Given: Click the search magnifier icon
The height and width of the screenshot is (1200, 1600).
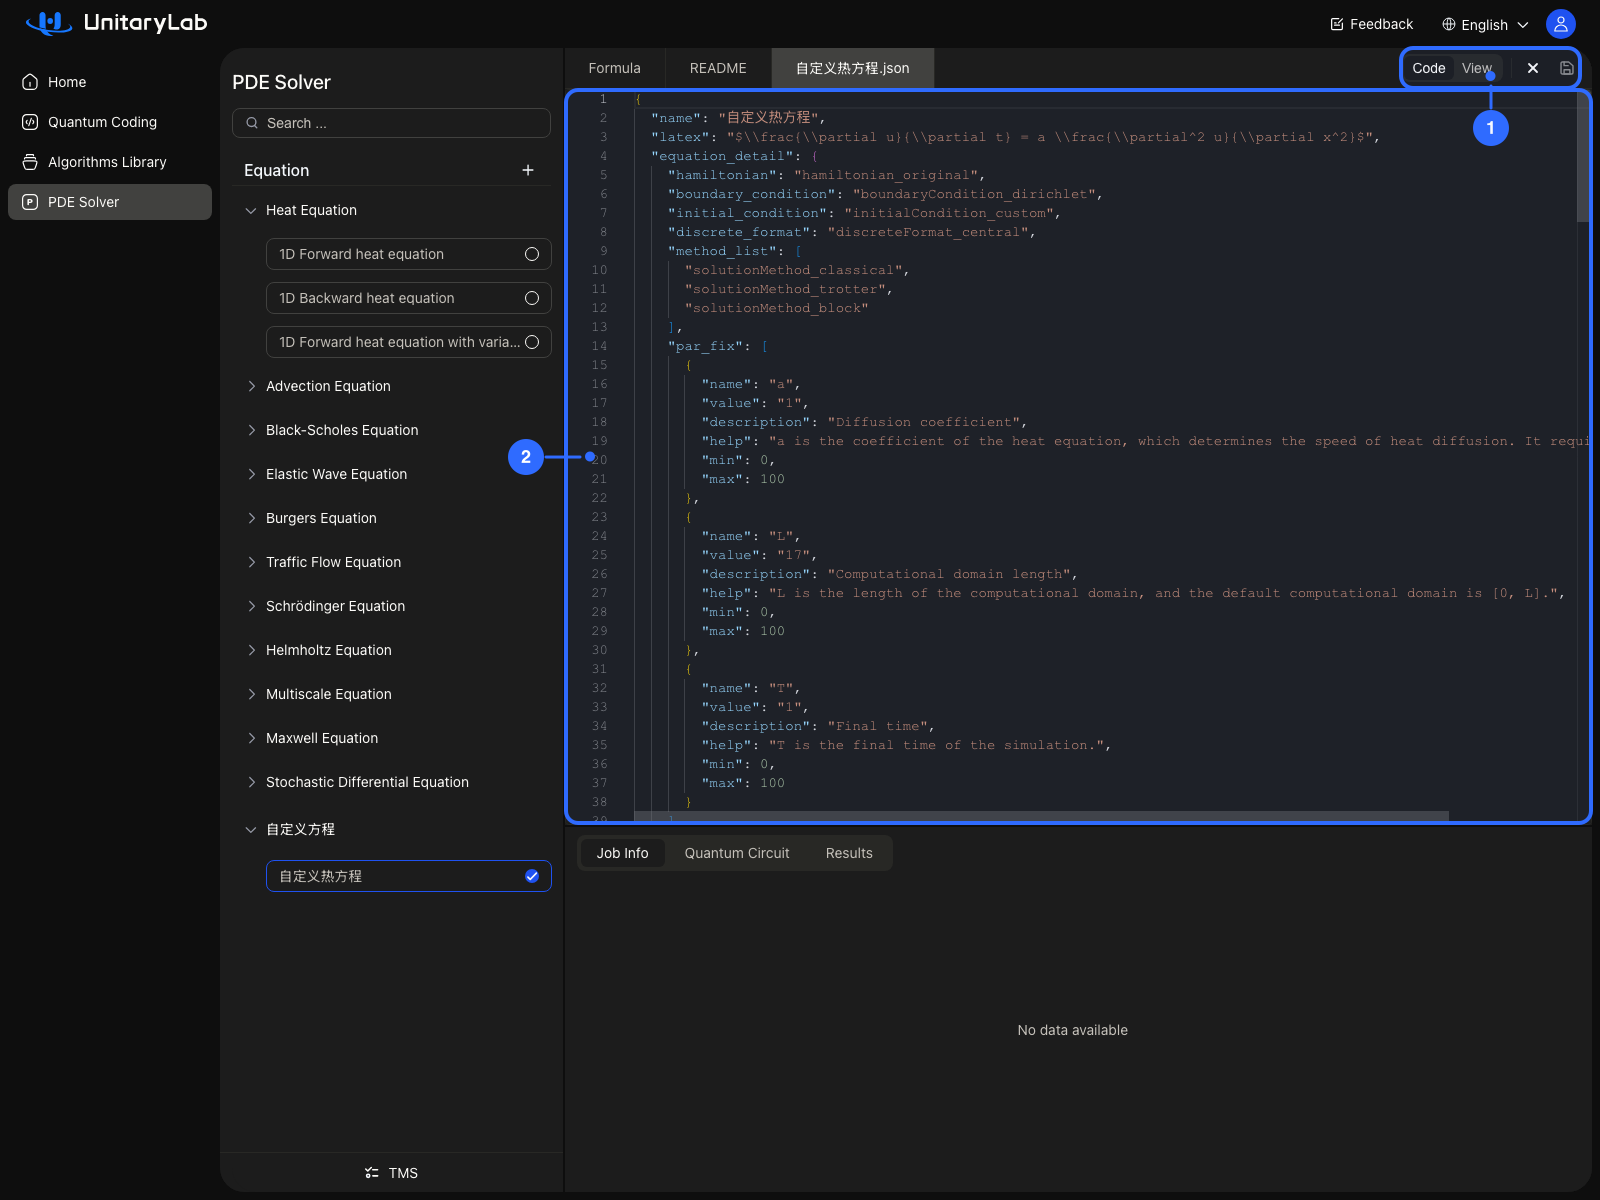Looking at the screenshot, I should [252, 123].
